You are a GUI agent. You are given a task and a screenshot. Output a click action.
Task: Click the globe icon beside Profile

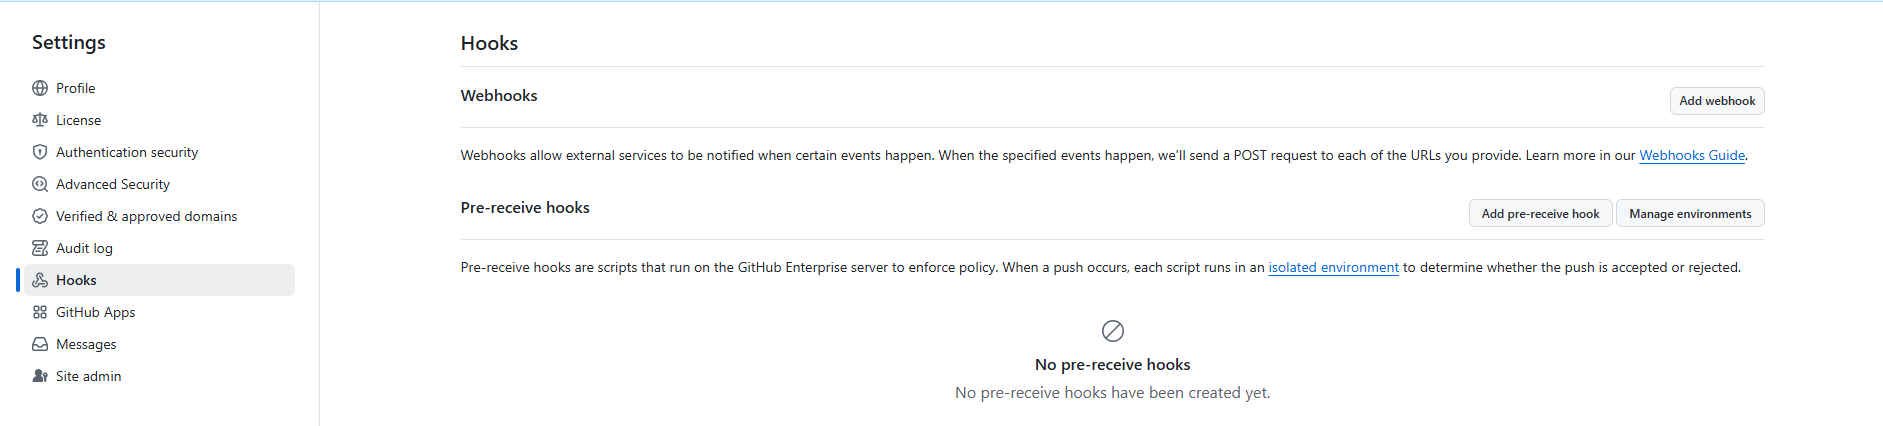pos(40,88)
